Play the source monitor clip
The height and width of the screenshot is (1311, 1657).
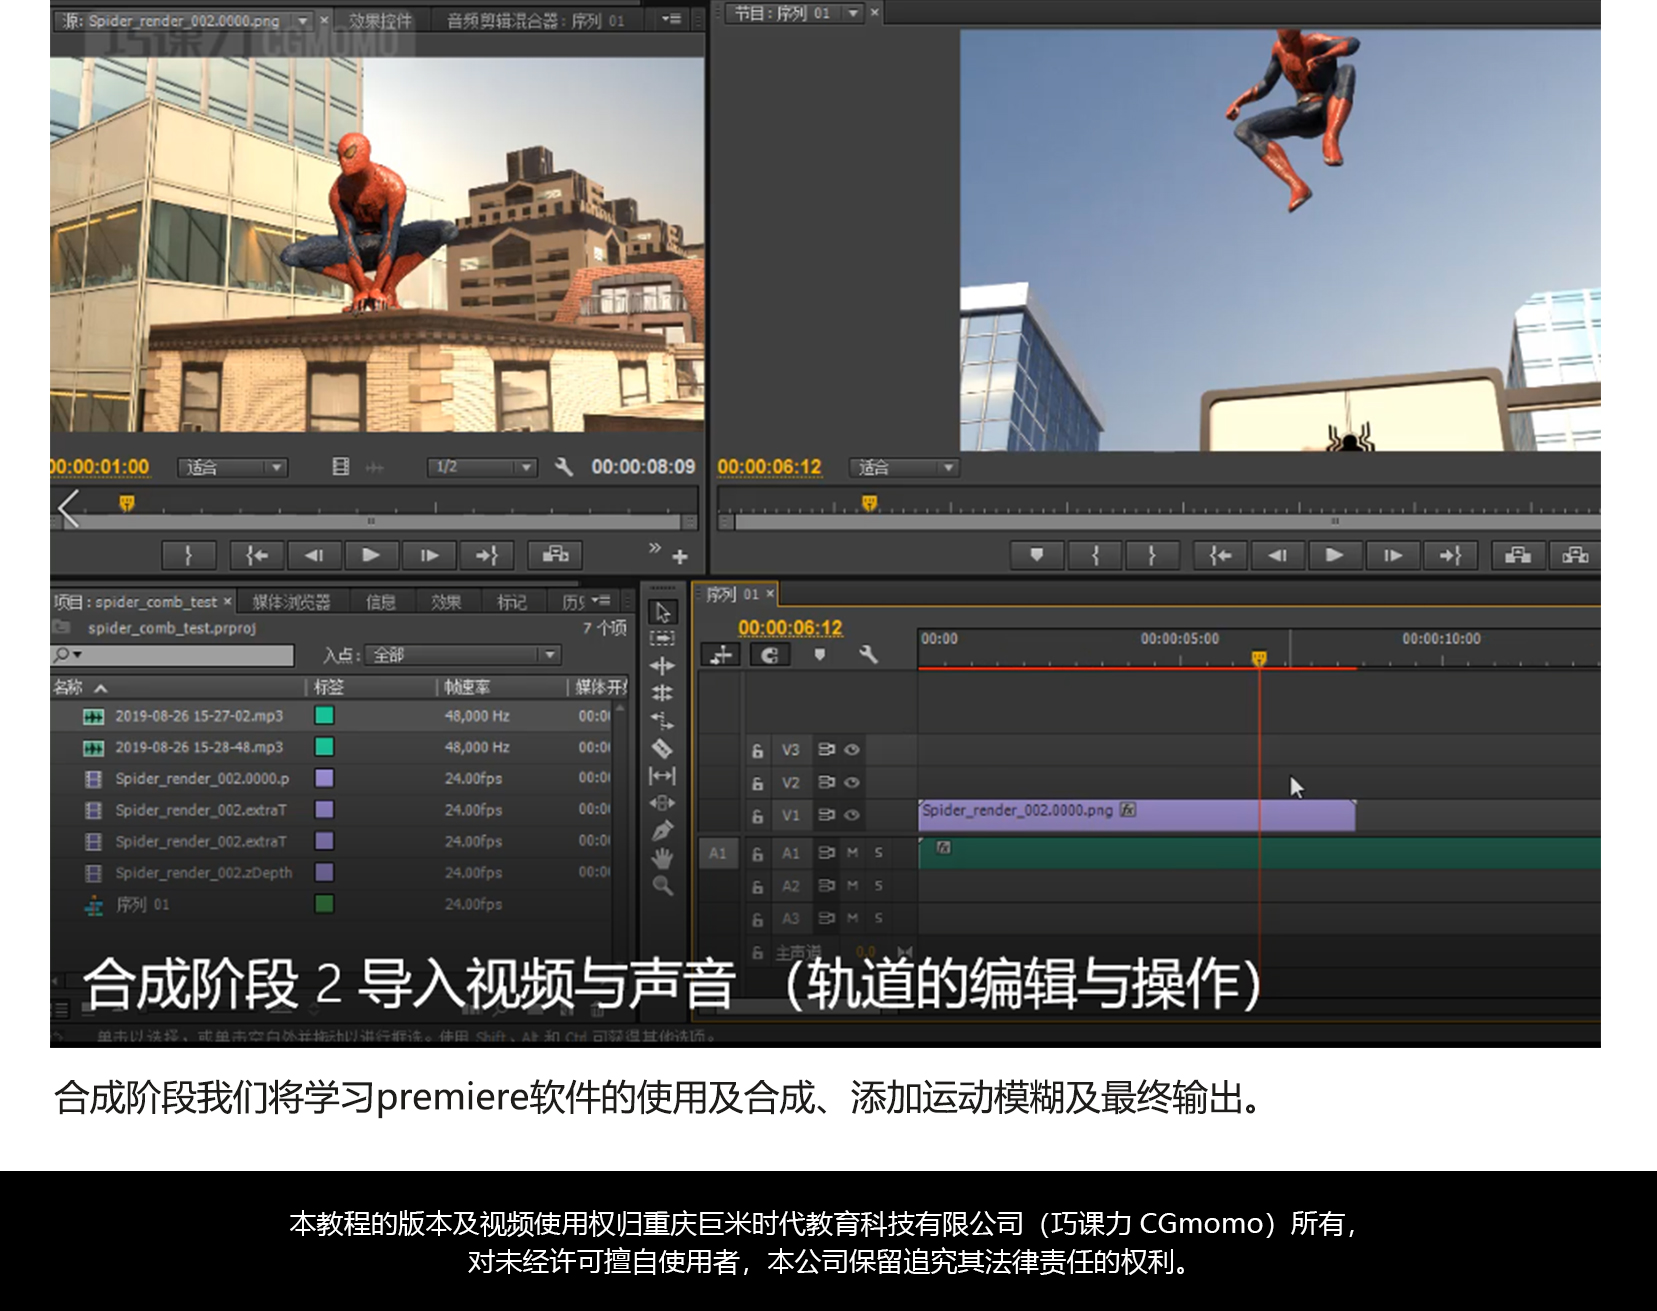[371, 555]
